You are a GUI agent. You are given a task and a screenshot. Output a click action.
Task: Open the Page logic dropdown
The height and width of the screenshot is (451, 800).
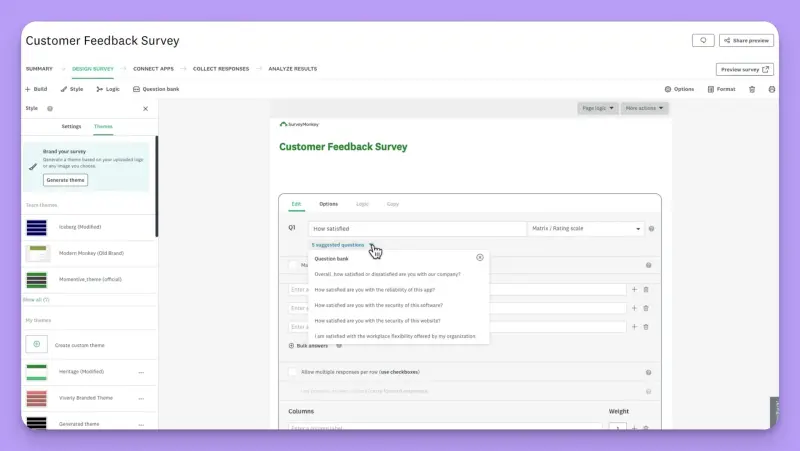coord(597,108)
